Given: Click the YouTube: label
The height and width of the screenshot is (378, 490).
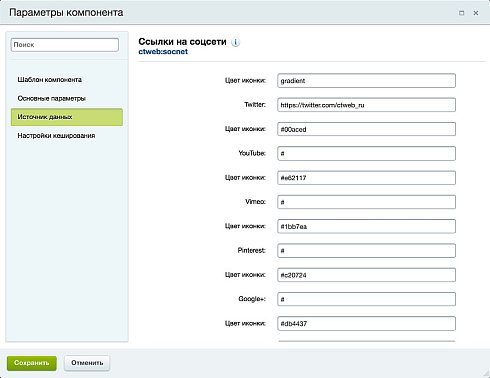Looking at the screenshot, I should click(252, 153).
